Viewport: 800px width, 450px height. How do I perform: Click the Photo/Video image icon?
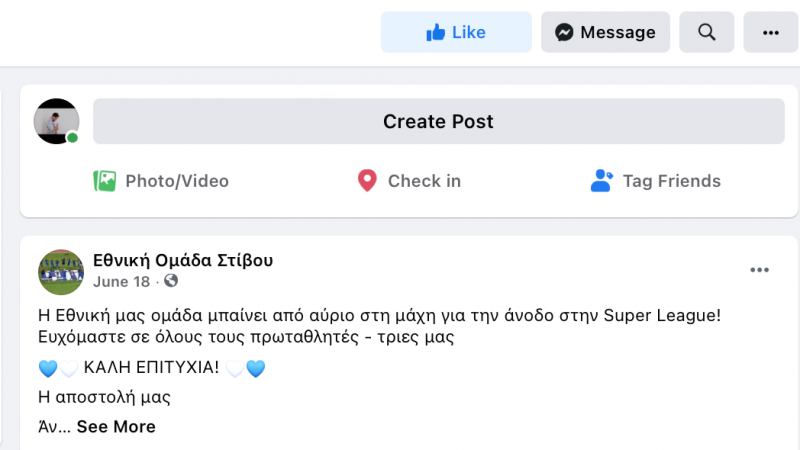click(105, 181)
